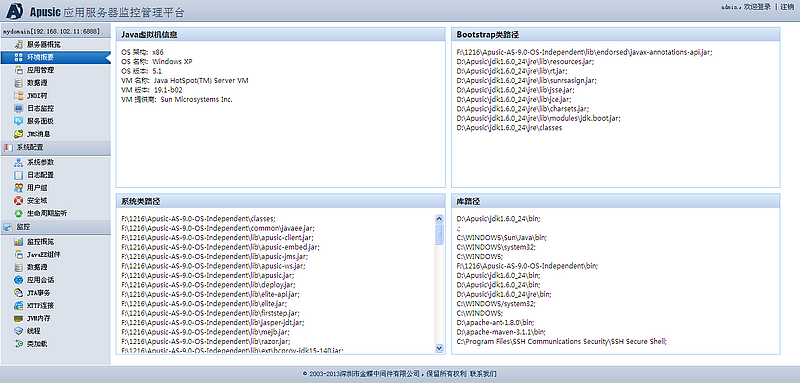
Task: Click F:\1216\Apusic-AS-9.0-OS-Independent\bin library path
Action: coord(527,266)
